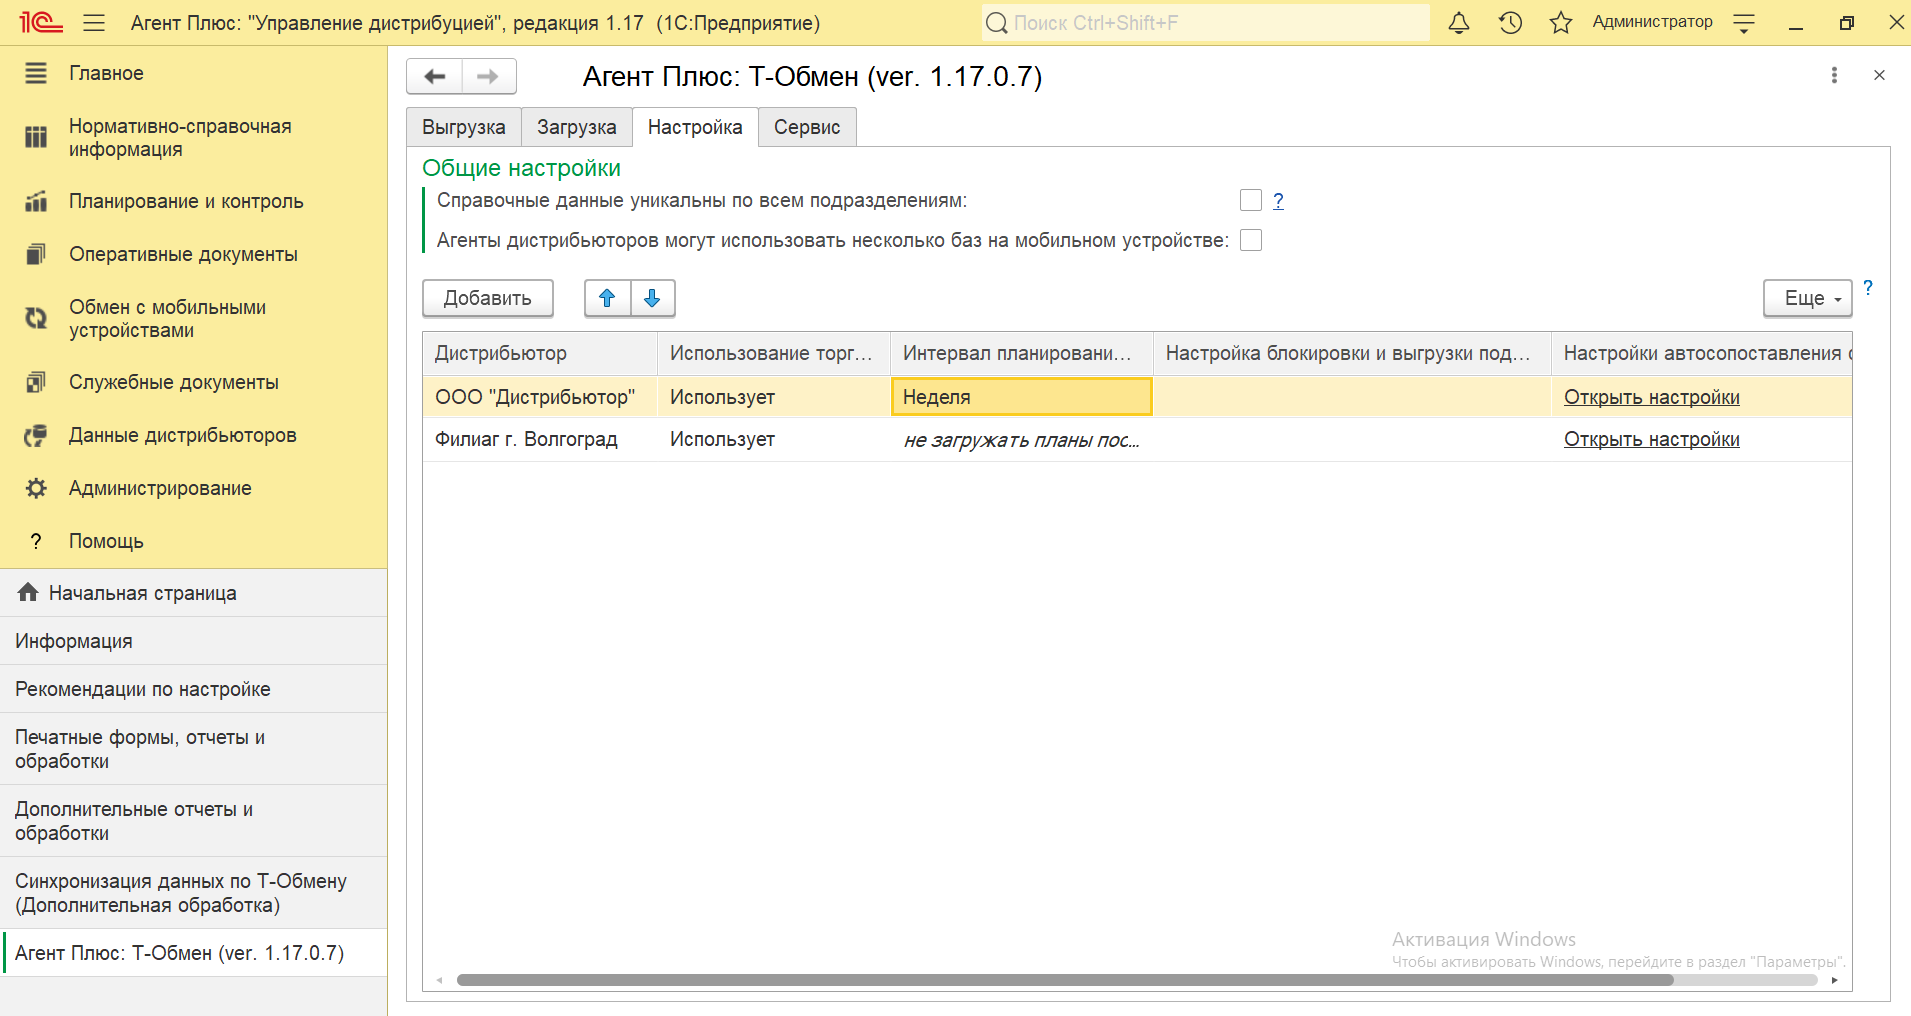The image size is (1911, 1016).
Task: Click home icon of Начальная страница
Action: click(28, 592)
